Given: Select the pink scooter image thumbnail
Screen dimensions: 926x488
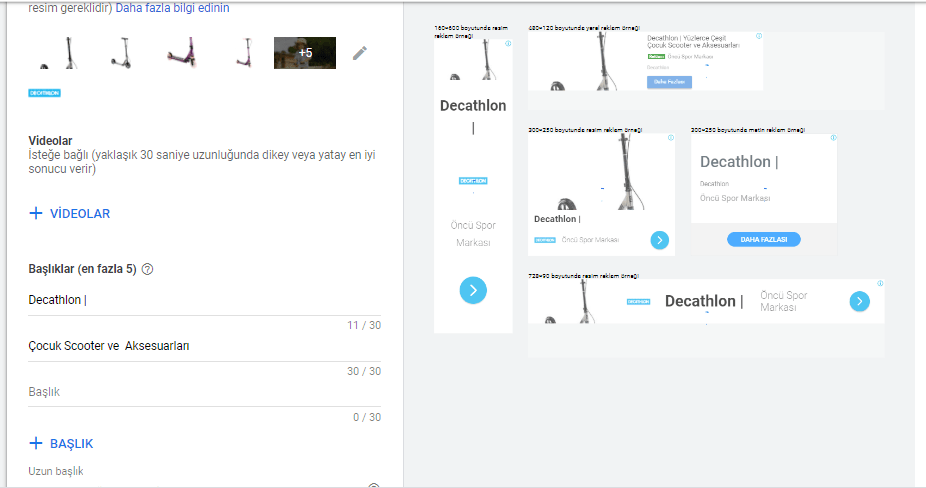Looking at the screenshot, I should click(x=182, y=53).
